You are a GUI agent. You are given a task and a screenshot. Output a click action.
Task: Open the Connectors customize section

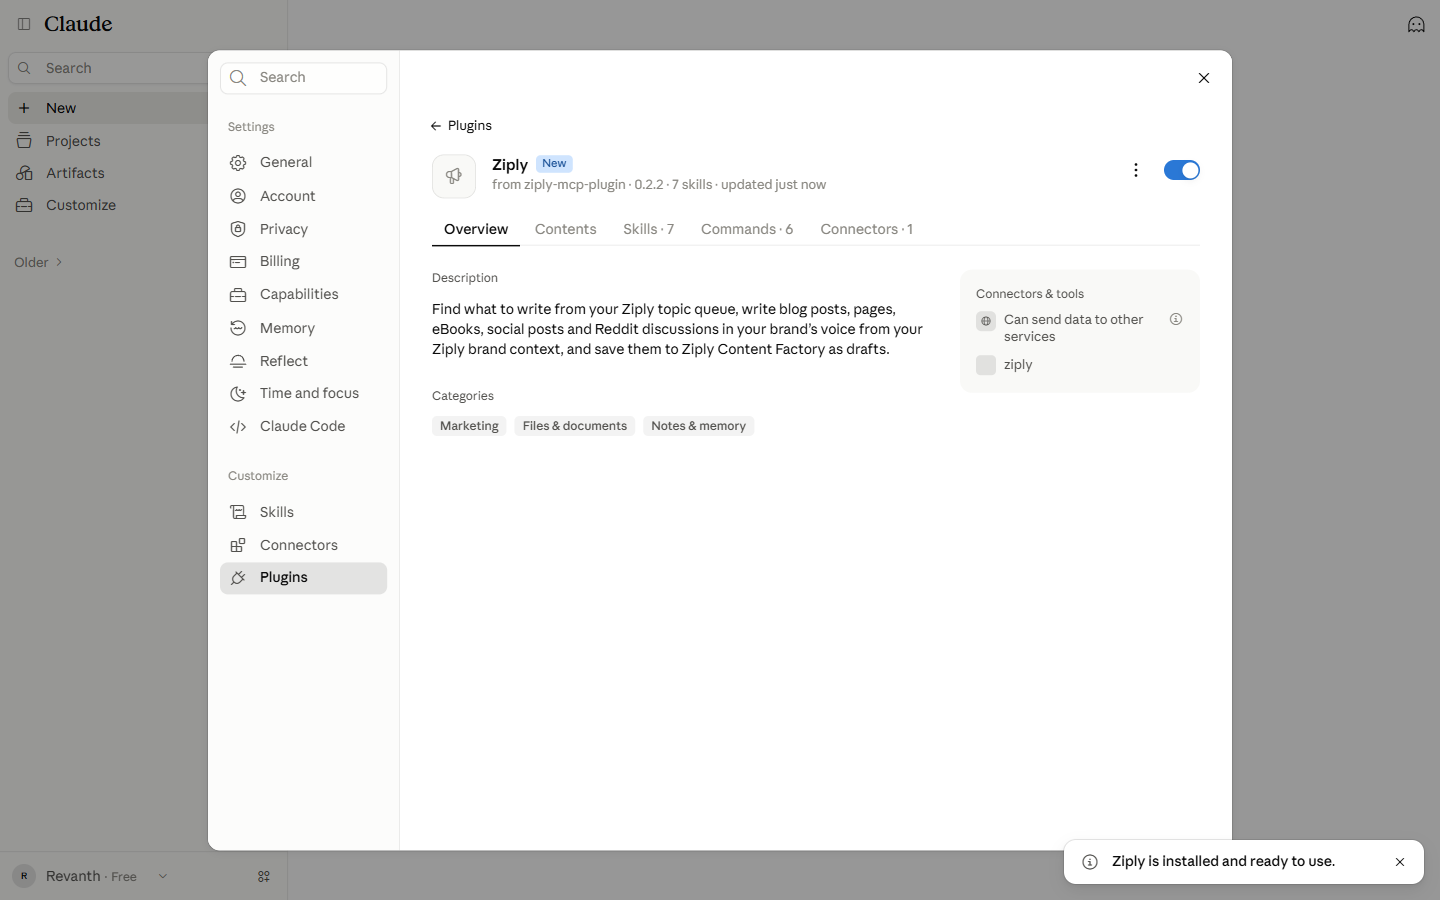[303, 545]
